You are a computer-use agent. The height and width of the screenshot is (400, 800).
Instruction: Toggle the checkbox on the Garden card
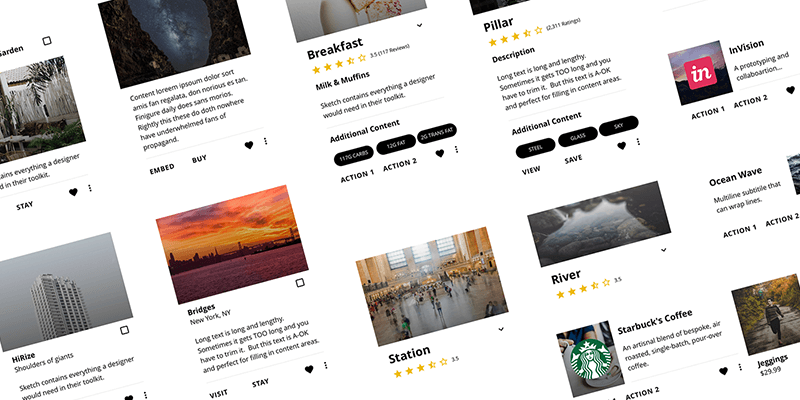point(47,41)
